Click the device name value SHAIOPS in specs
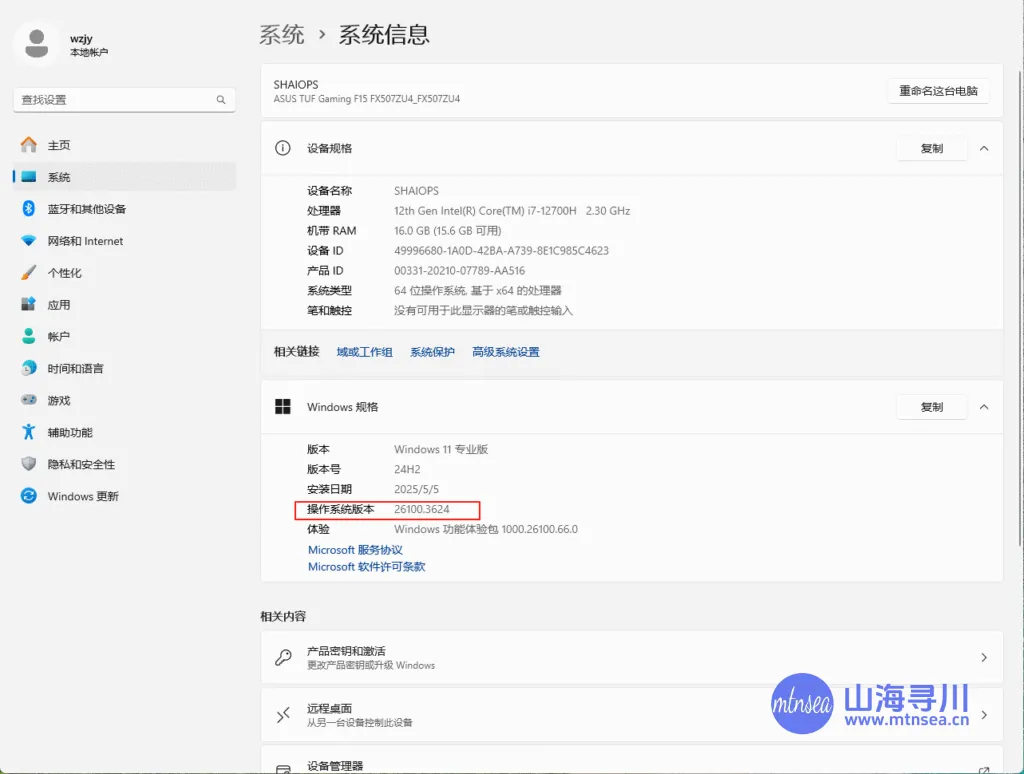 416,191
